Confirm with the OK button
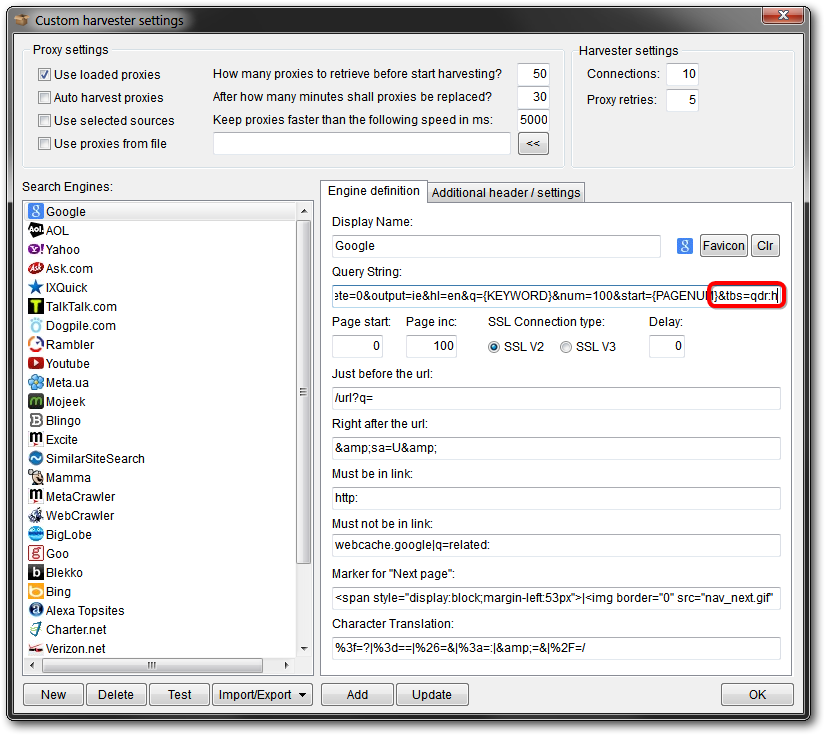 point(757,694)
